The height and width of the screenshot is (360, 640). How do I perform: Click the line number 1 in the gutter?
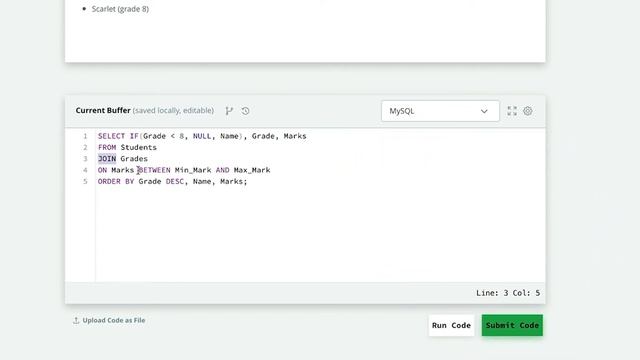click(x=85, y=136)
